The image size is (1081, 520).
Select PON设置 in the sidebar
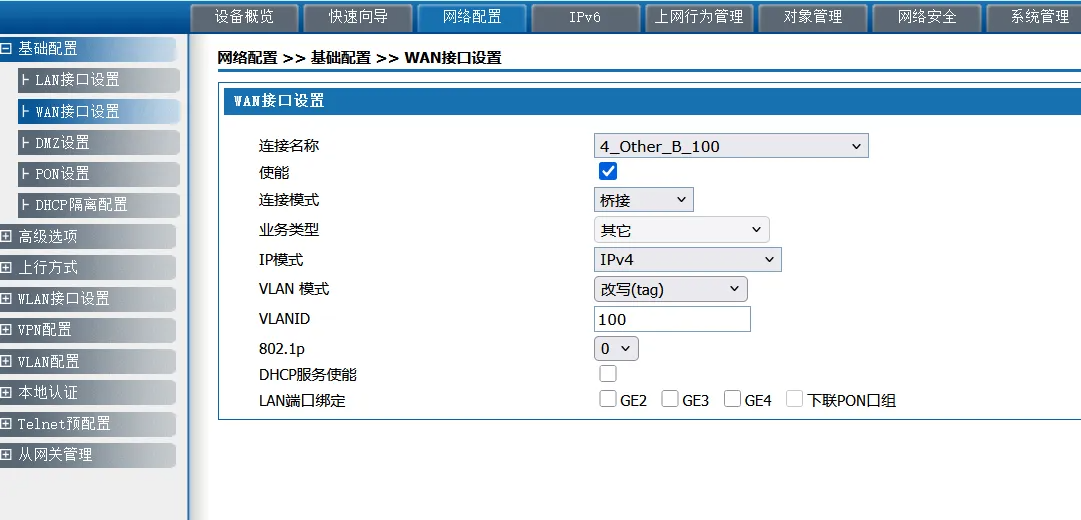99,174
